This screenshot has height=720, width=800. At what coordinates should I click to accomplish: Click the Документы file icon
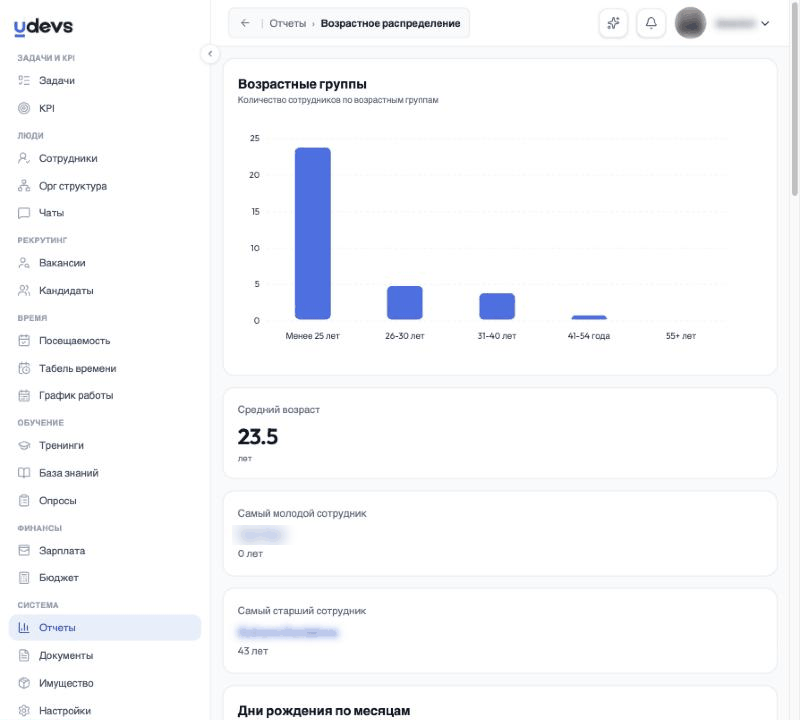(24, 655)
